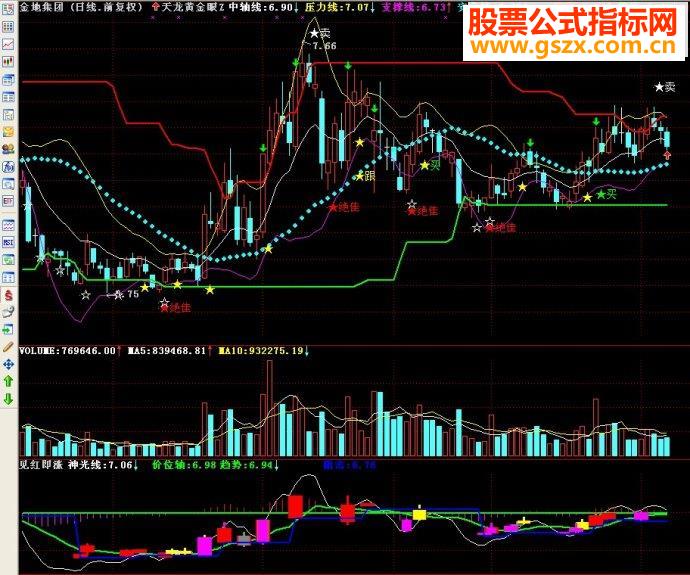The height and width of the screenshot is (575, 690).
Task: Click the window search icon
Action: (x=8, y=184)
